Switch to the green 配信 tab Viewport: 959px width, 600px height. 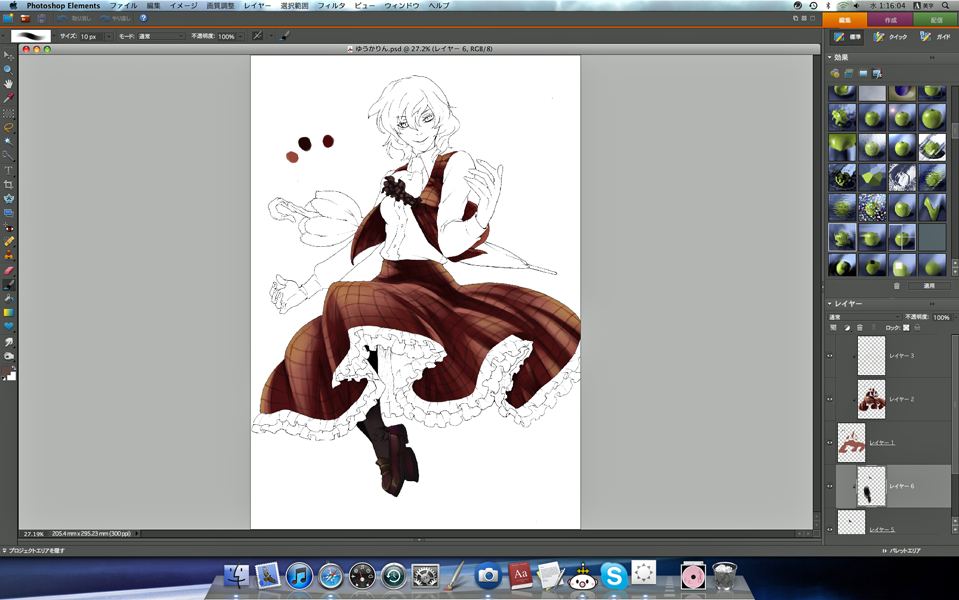[x=936, y=20]
